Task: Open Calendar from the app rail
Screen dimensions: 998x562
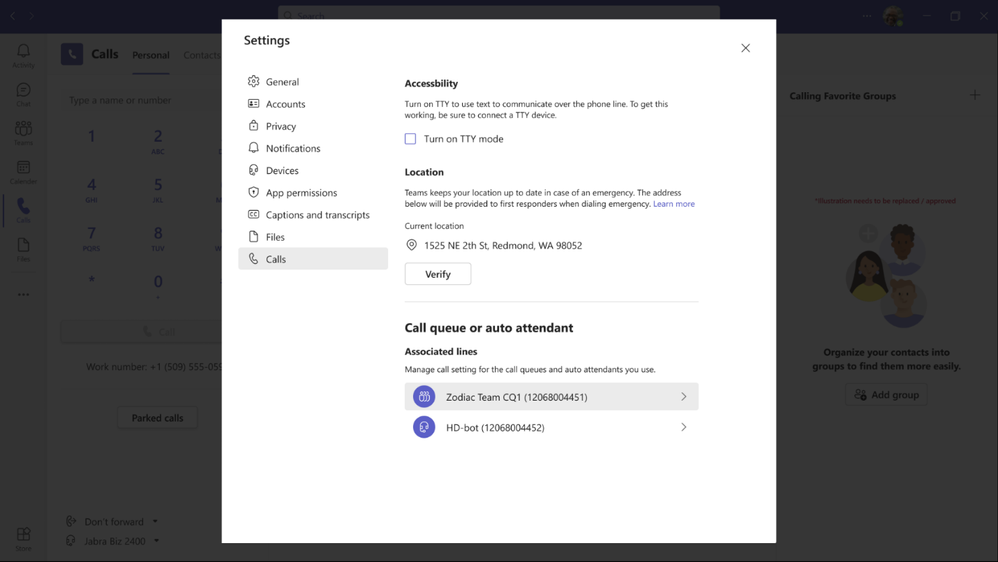Action: click(x=23, y=172)
